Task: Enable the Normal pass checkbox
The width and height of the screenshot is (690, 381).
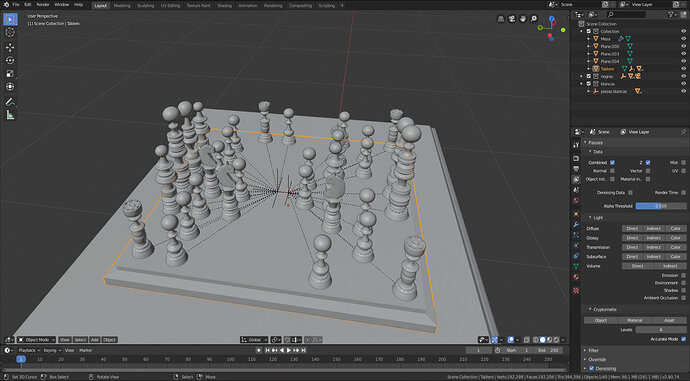Action: pyautogui.click(x=612, y=171)
